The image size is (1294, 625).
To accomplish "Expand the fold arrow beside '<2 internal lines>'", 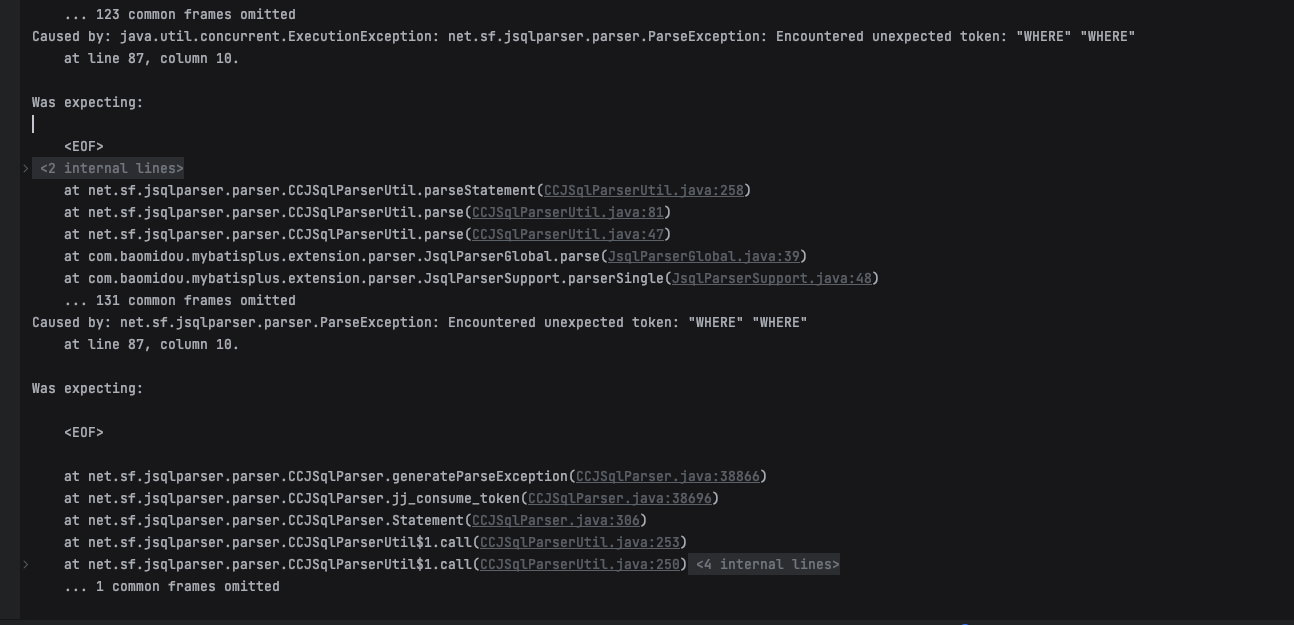I will click(26, 169).
